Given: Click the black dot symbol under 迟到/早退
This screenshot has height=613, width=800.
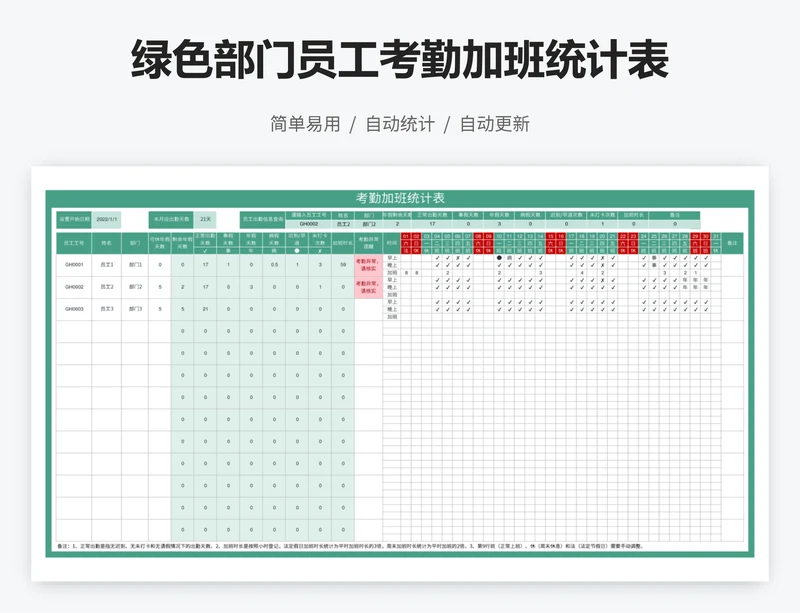Looking at the screenshot, I should (x=296, y=251).
